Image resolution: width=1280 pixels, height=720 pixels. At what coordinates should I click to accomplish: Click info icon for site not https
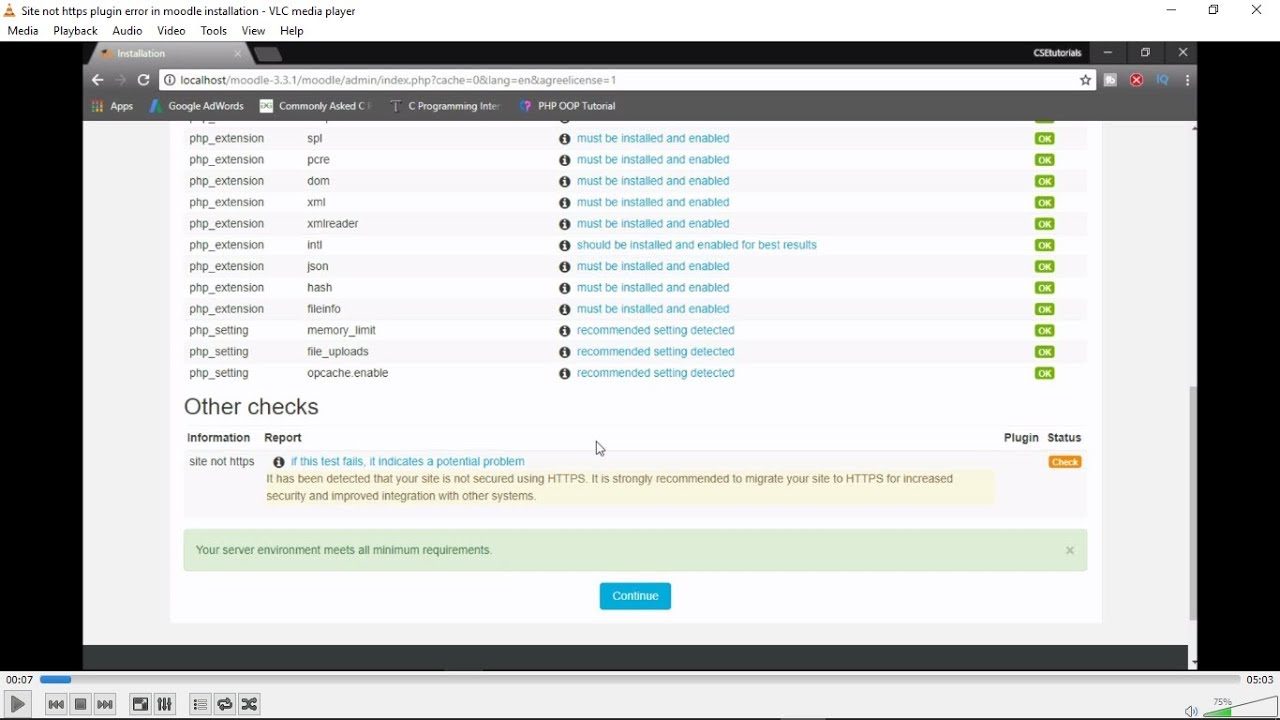coord(279,463)
